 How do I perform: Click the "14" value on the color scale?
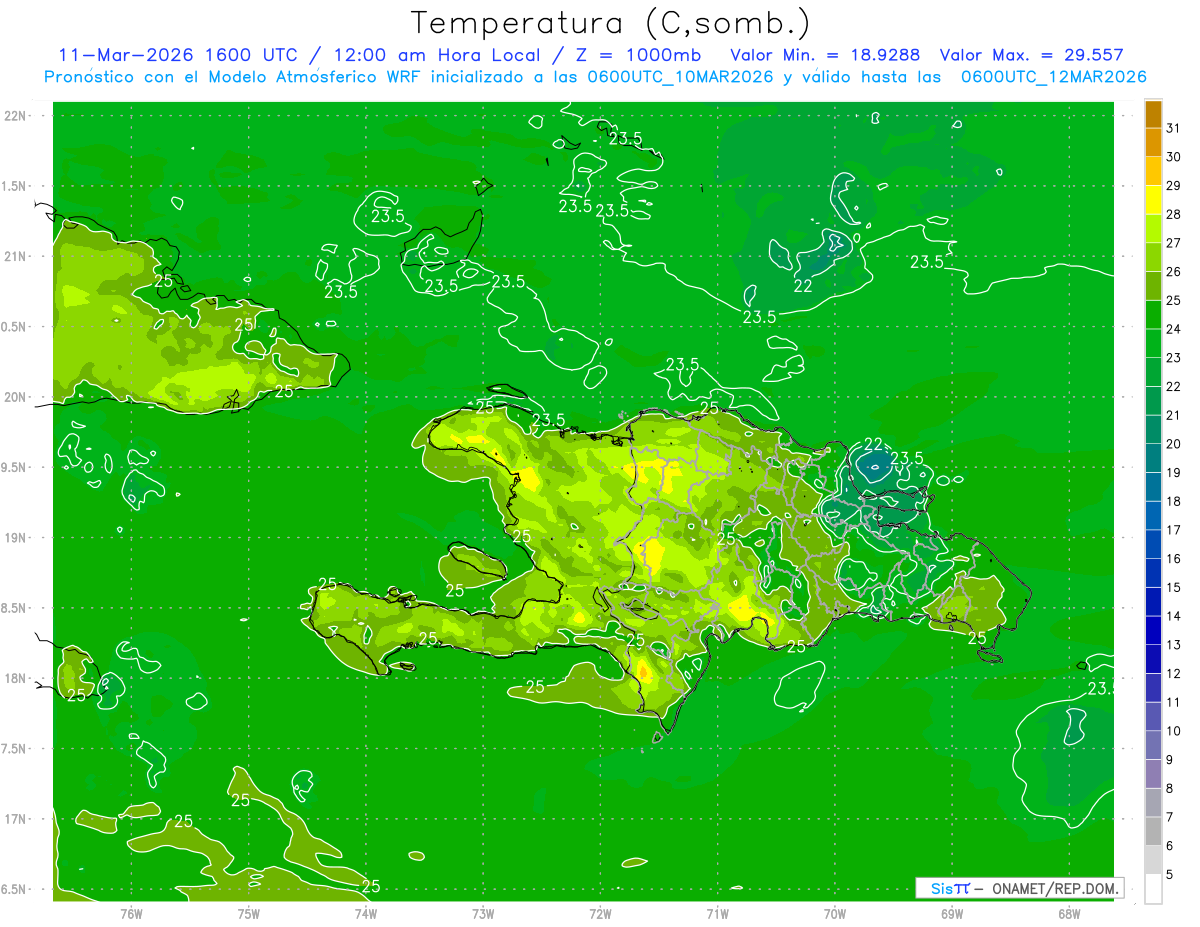[1174, 616]
